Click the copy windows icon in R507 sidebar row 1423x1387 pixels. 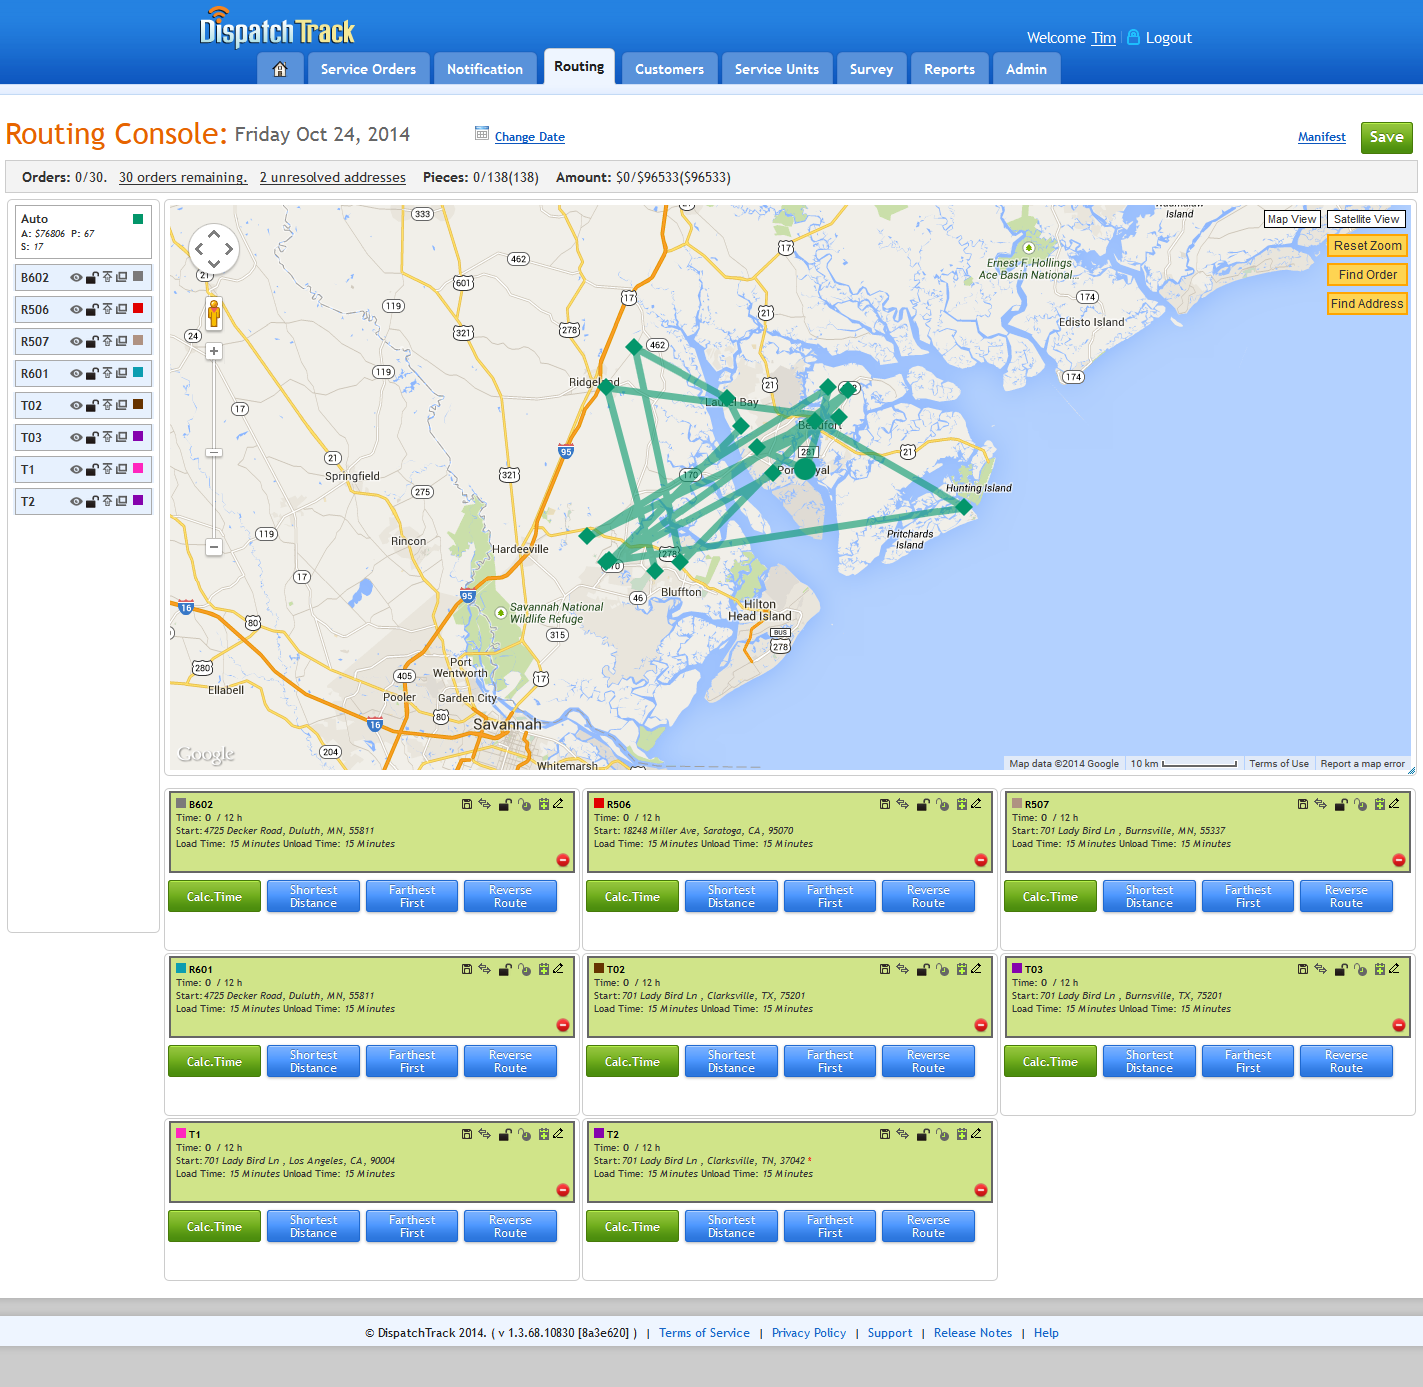point(122,341)
